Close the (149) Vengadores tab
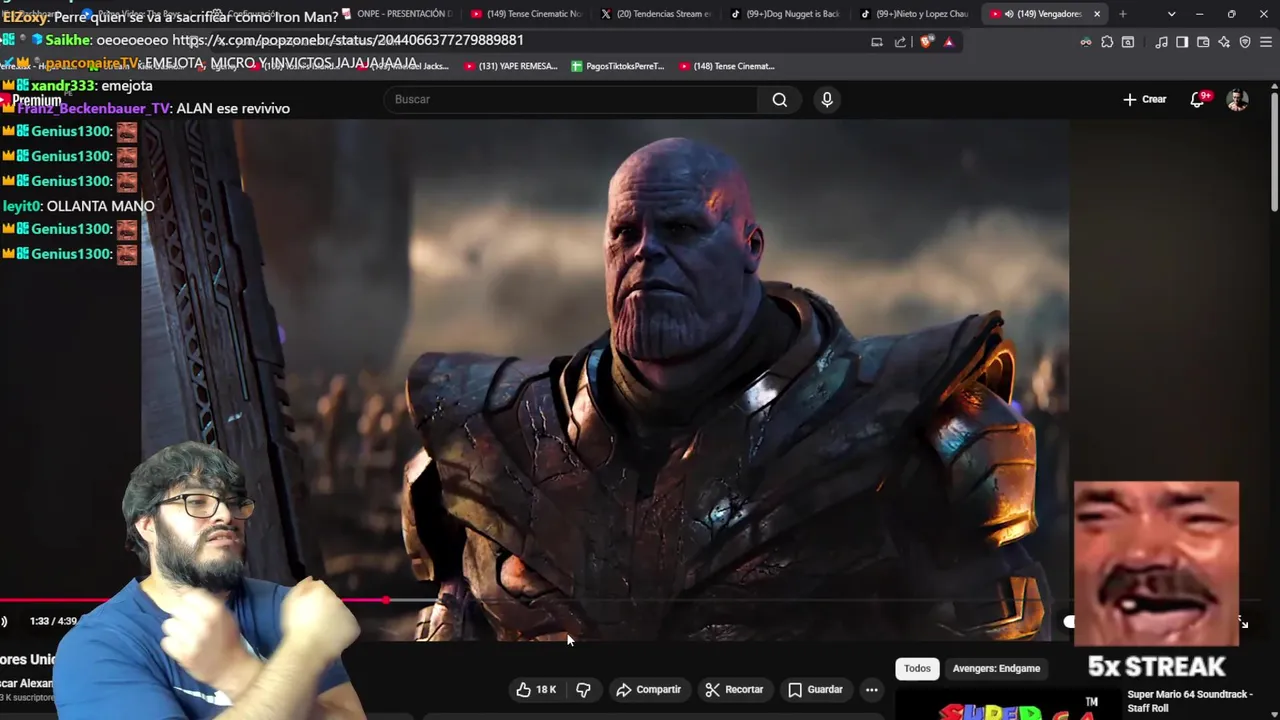This screenshot has width=1280, height=720. pos(1097,14)
